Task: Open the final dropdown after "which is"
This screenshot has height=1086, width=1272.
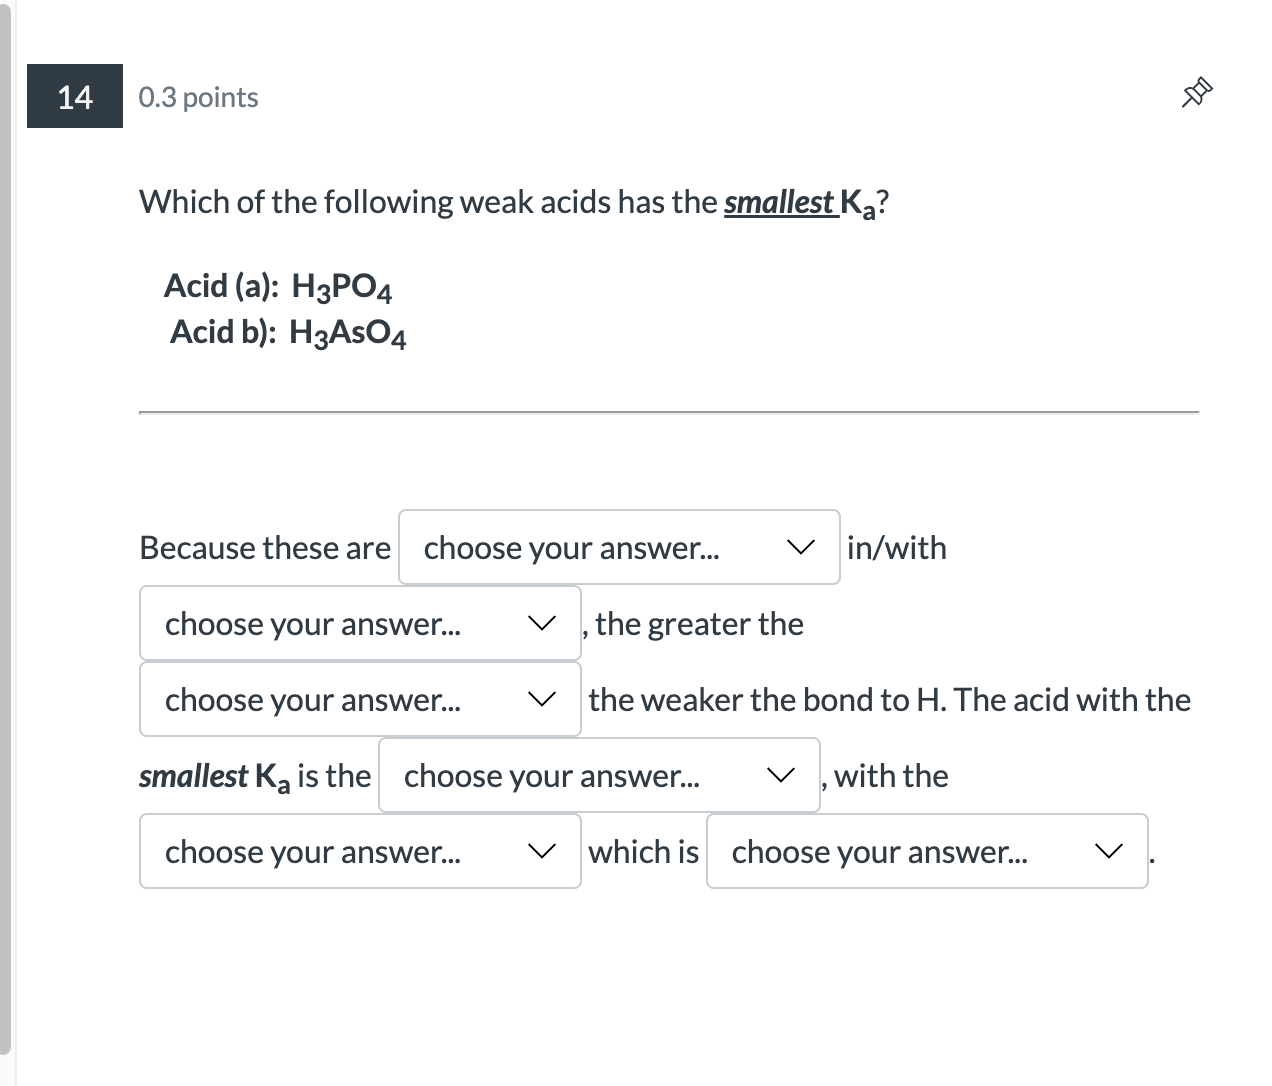Action: coord(927,851)
